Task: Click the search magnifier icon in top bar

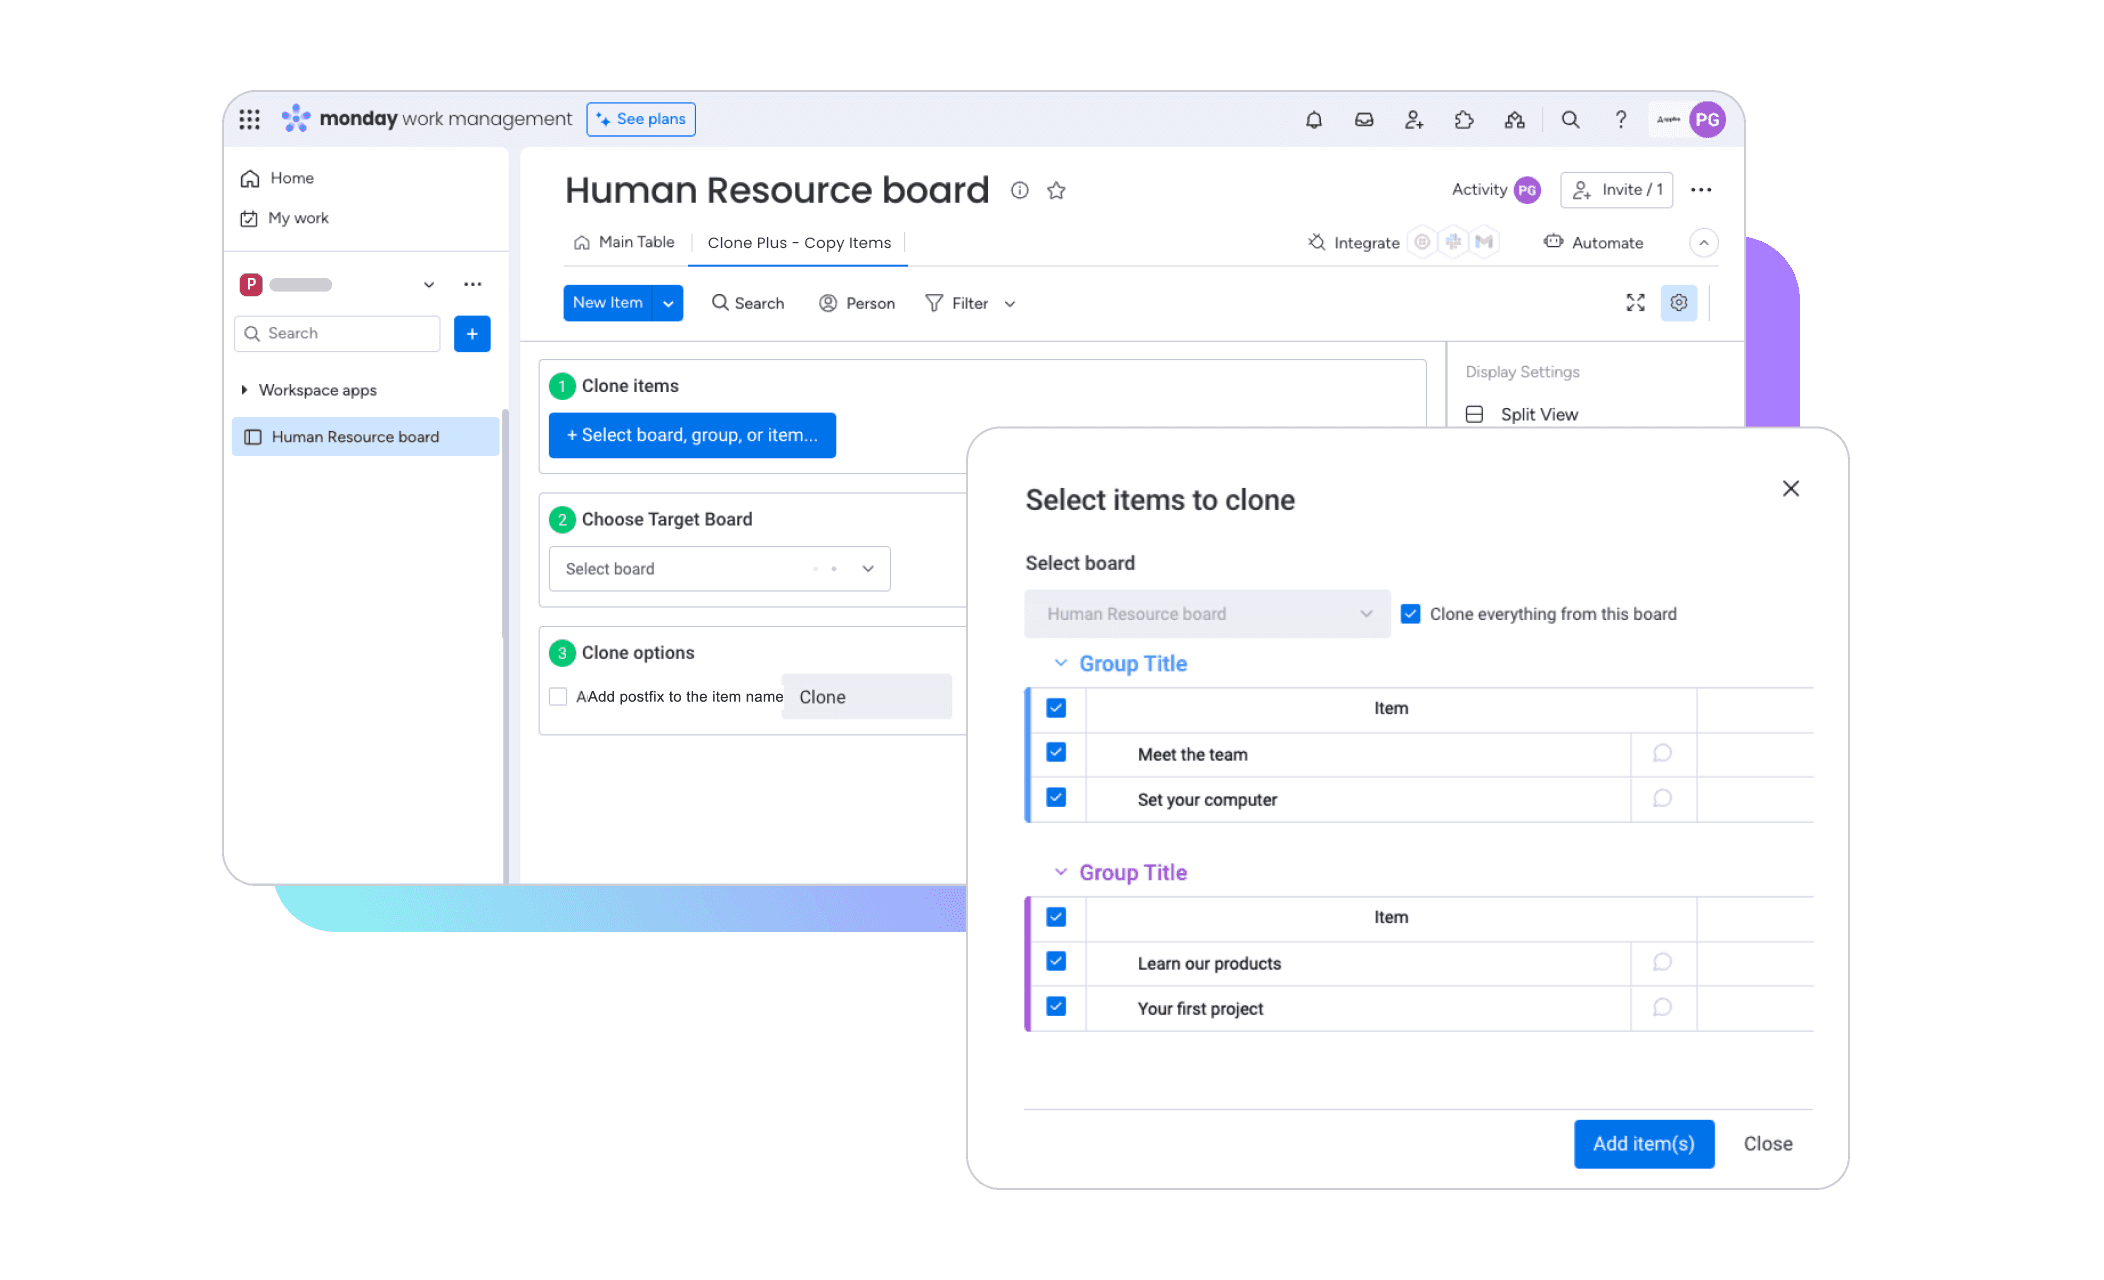Action: coord(1567,119)
